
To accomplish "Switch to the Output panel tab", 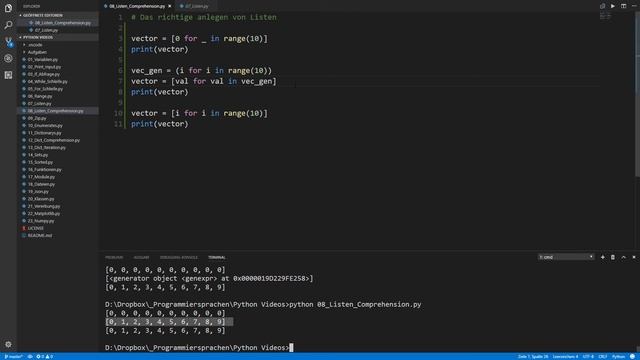I will tap(141, 257).
